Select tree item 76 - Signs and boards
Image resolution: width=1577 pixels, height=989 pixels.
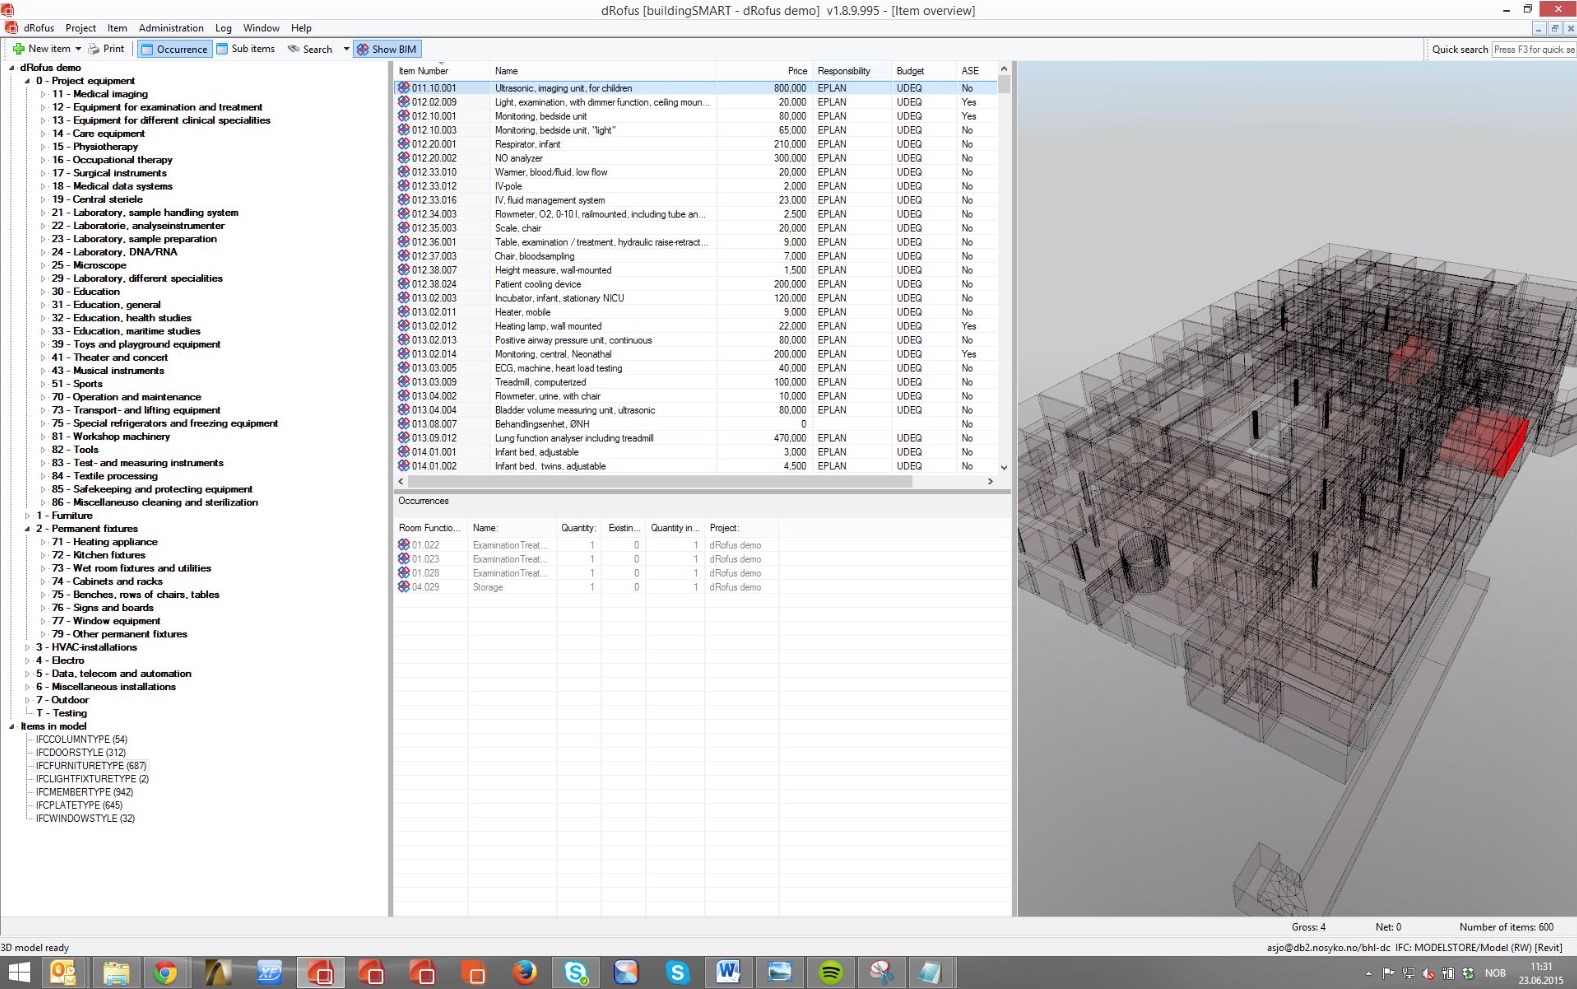(103, 608)
